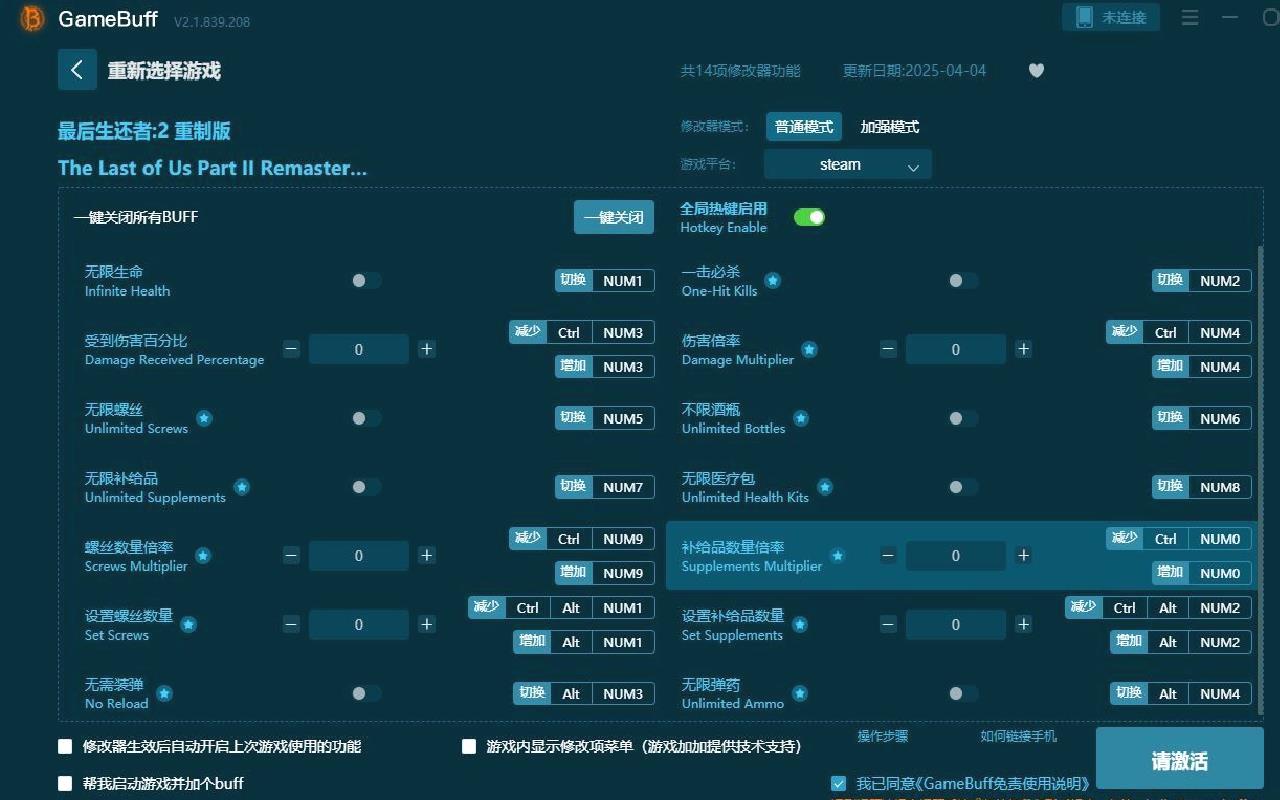Screen dimensions: 1280x800
Task: Check auto-enable last used functions checkbox
Action: point(65,746)
